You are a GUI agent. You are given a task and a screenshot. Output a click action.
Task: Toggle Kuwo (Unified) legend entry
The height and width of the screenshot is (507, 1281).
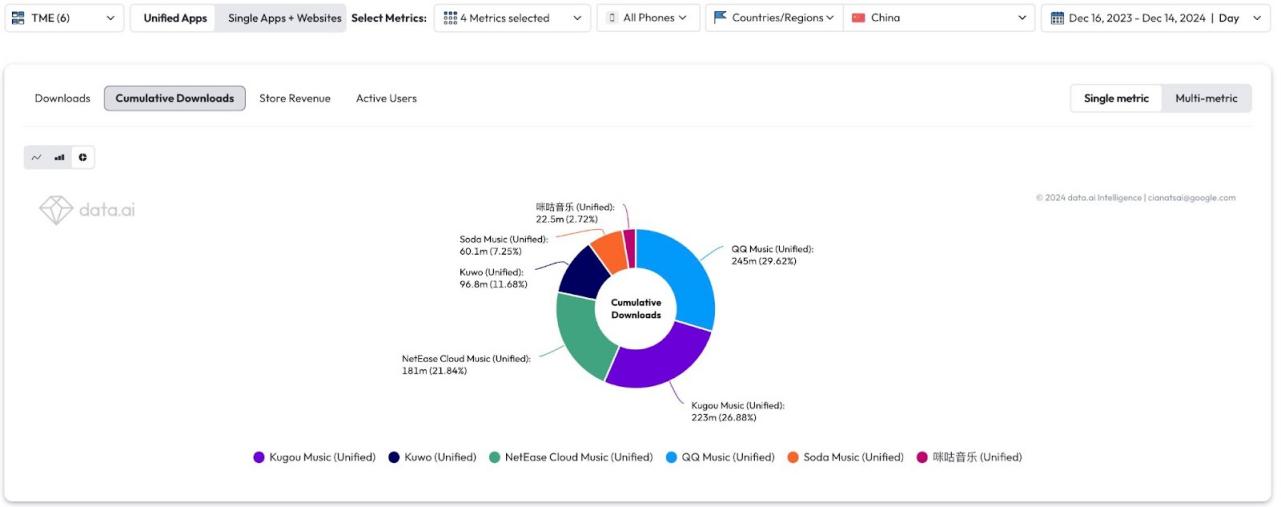pyautogui.click(x=433, y=457)
